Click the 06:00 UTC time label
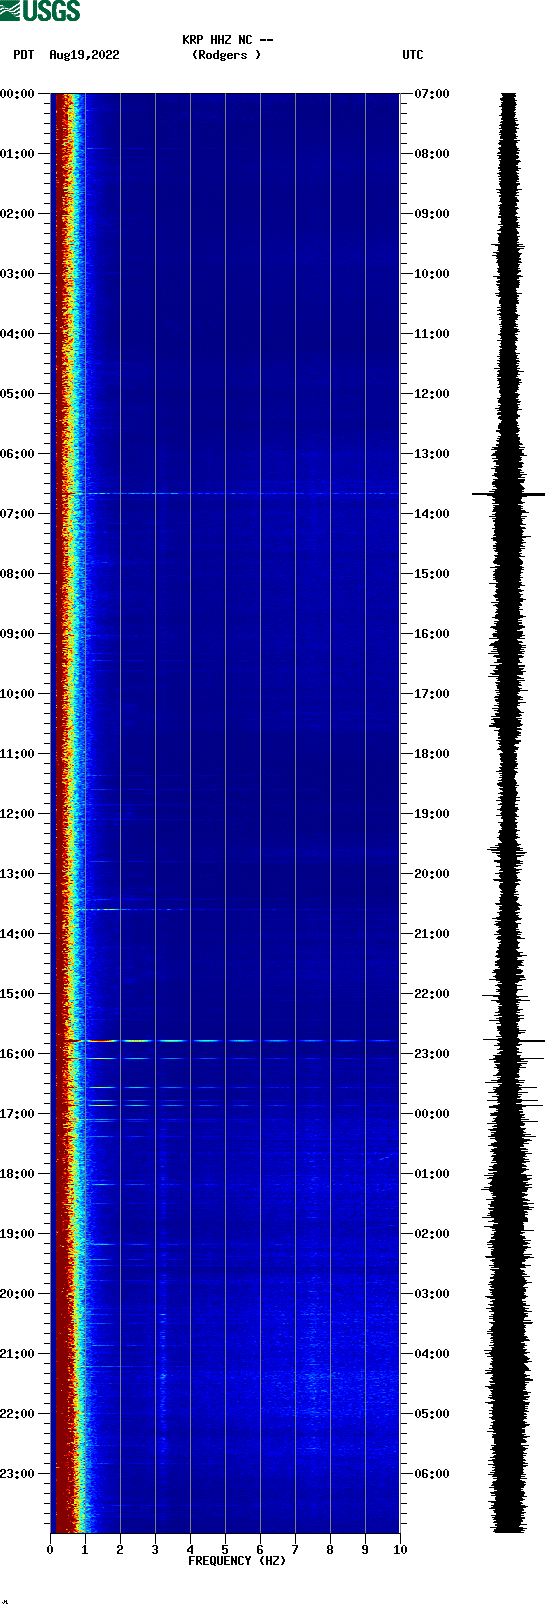 point(432,1474)
